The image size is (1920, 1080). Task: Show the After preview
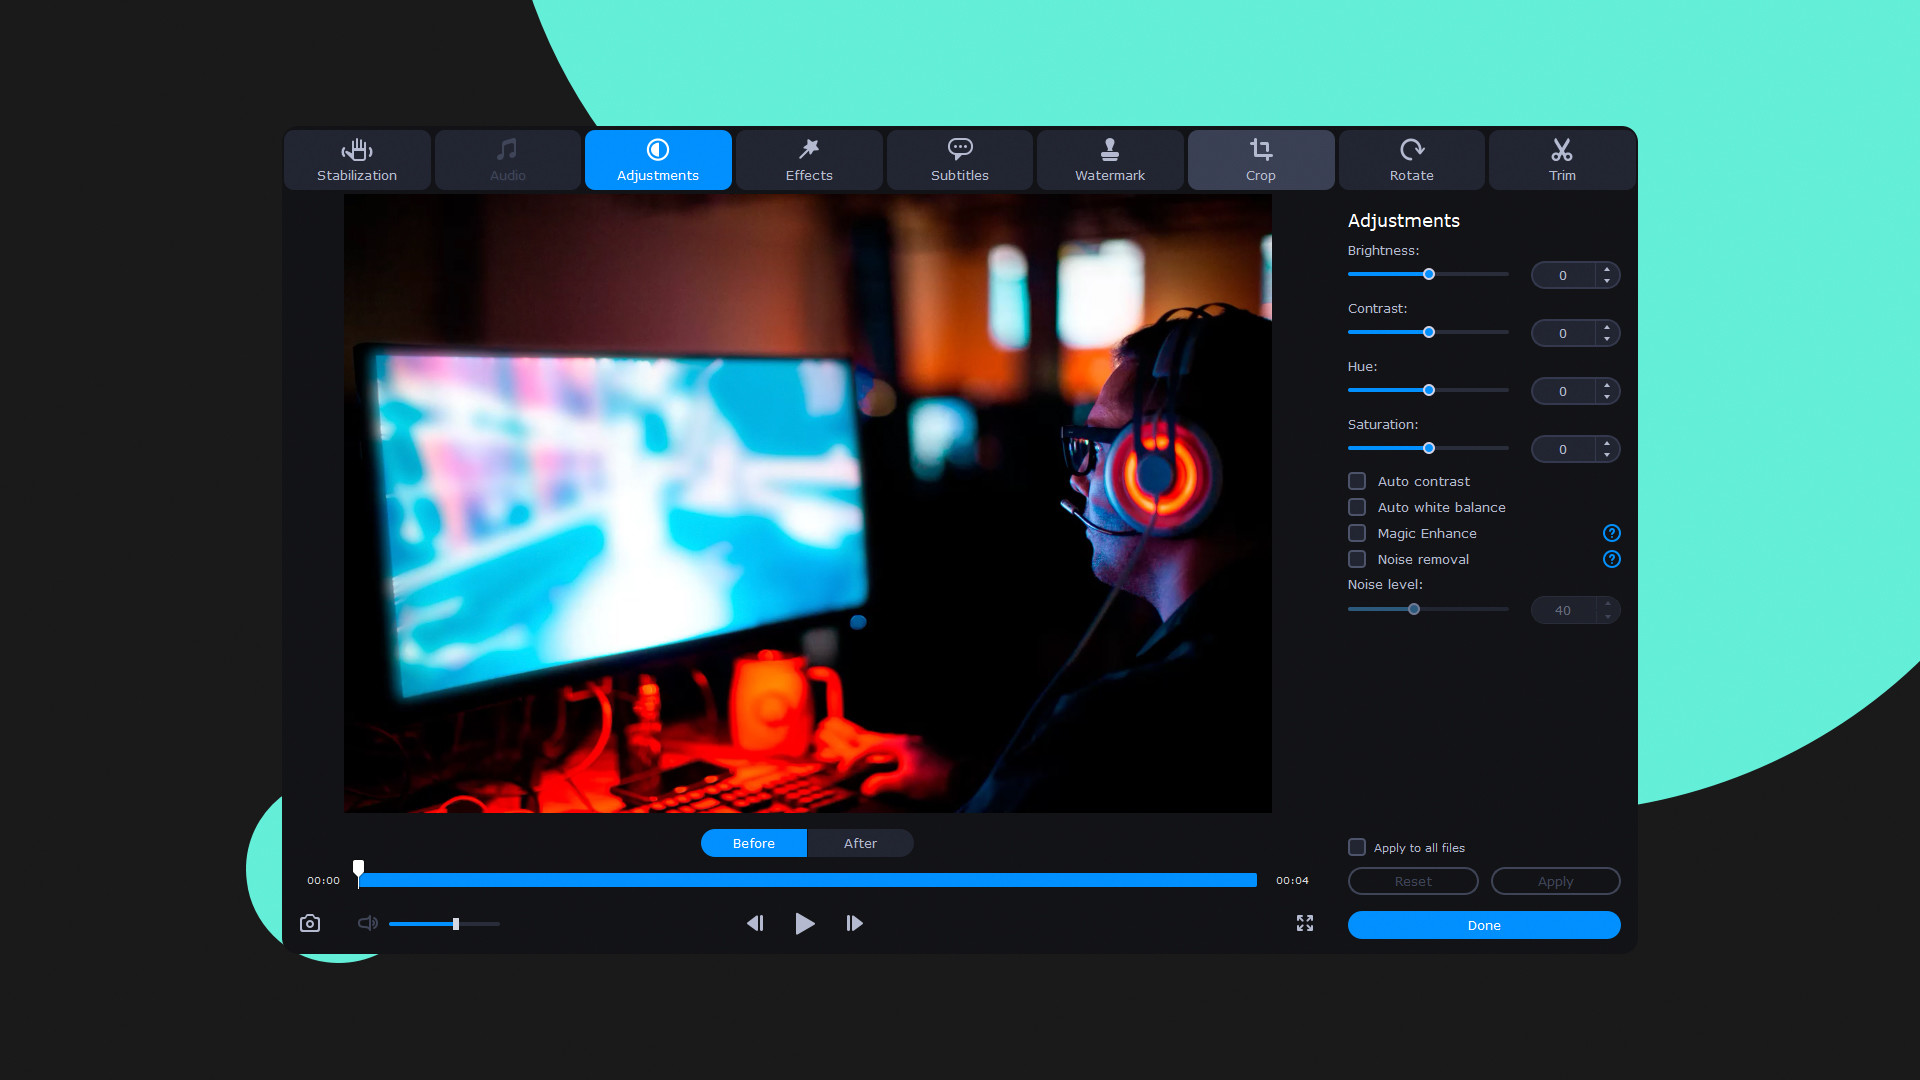coord(860,843)
